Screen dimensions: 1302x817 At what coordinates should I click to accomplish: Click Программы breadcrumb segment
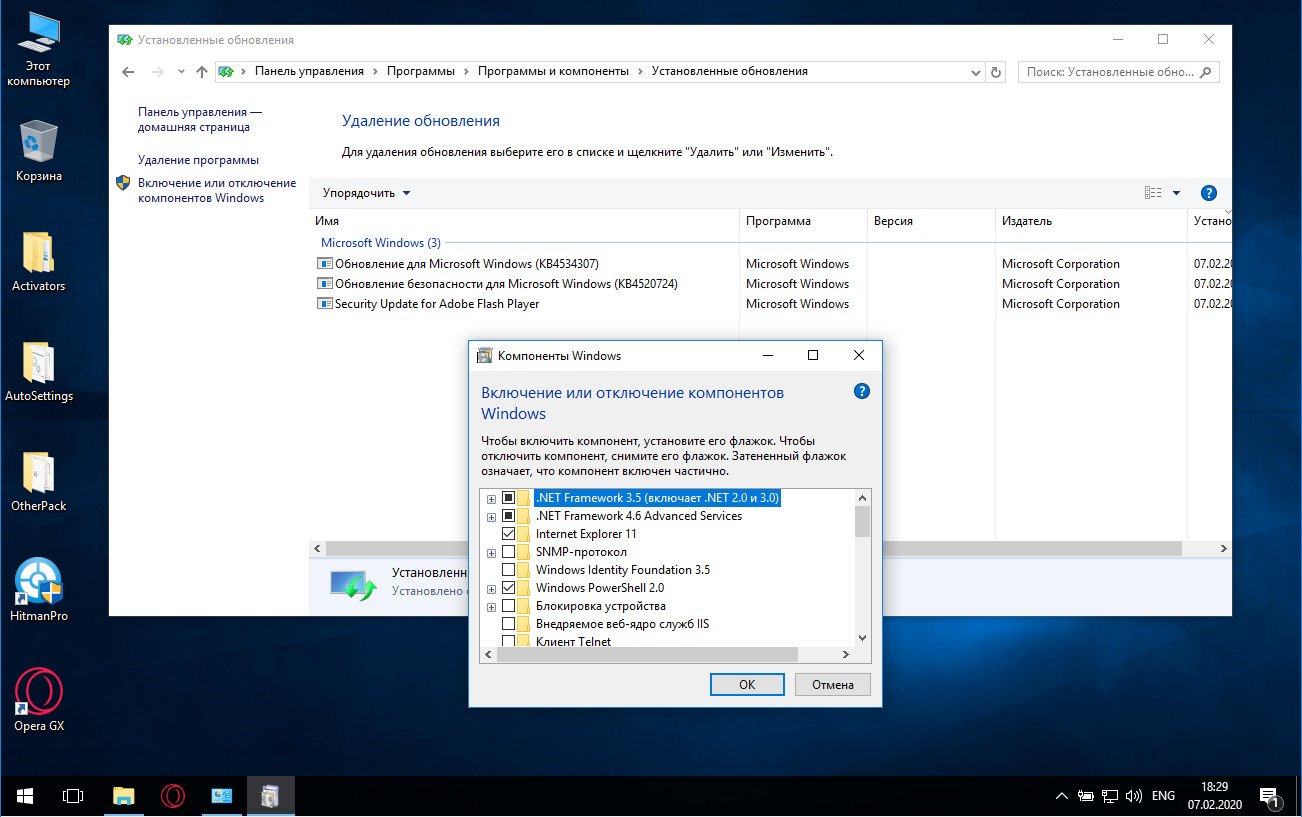click(x=420, y=71)
